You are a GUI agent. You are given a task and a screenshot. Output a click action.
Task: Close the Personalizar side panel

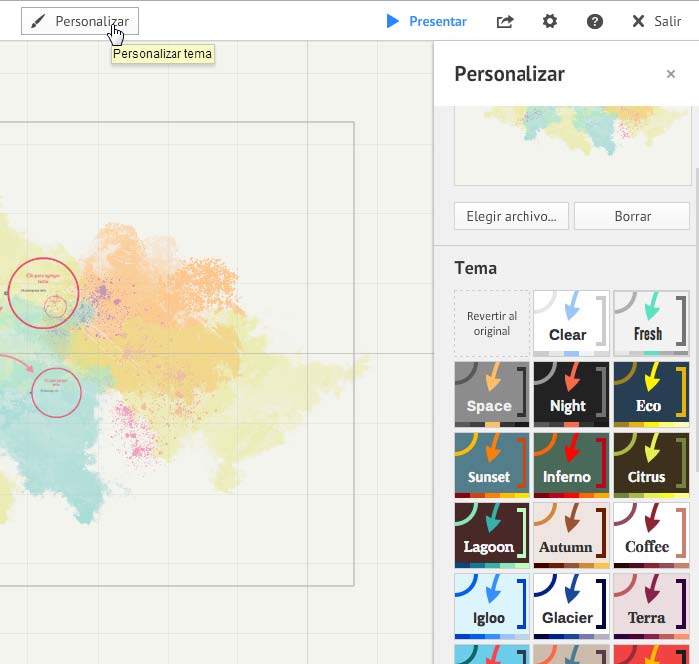click(x=671, y=74)
